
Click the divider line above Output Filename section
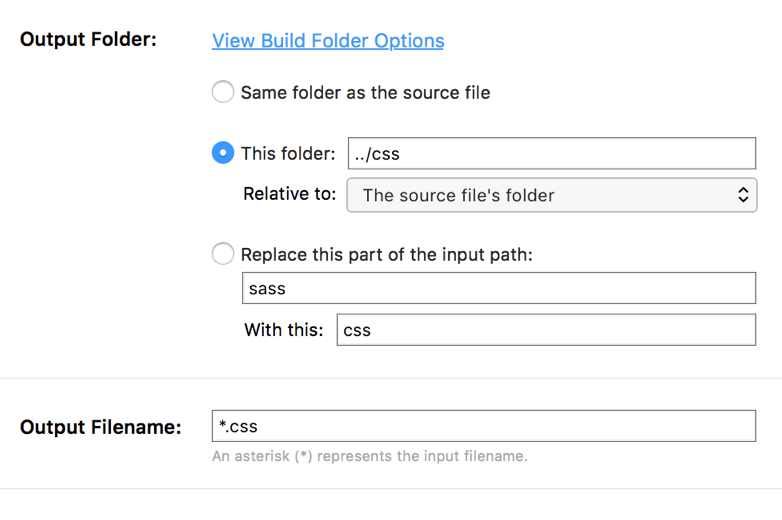391,379
